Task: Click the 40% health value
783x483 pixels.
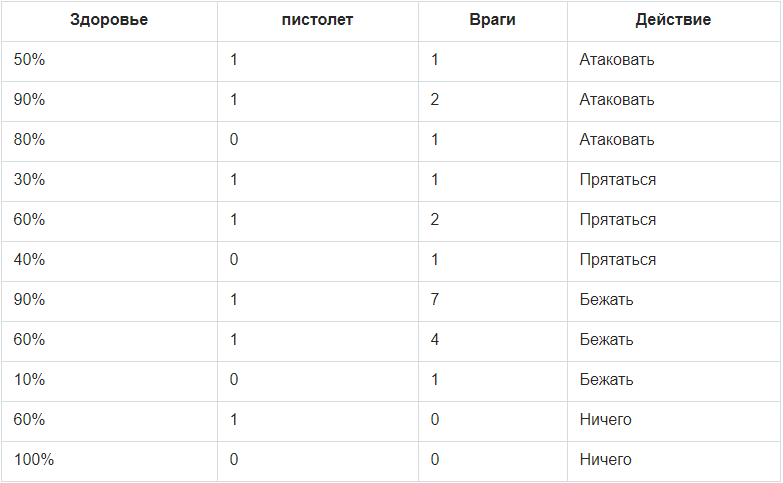Action: pyautogui.click(x=29, y=259)
